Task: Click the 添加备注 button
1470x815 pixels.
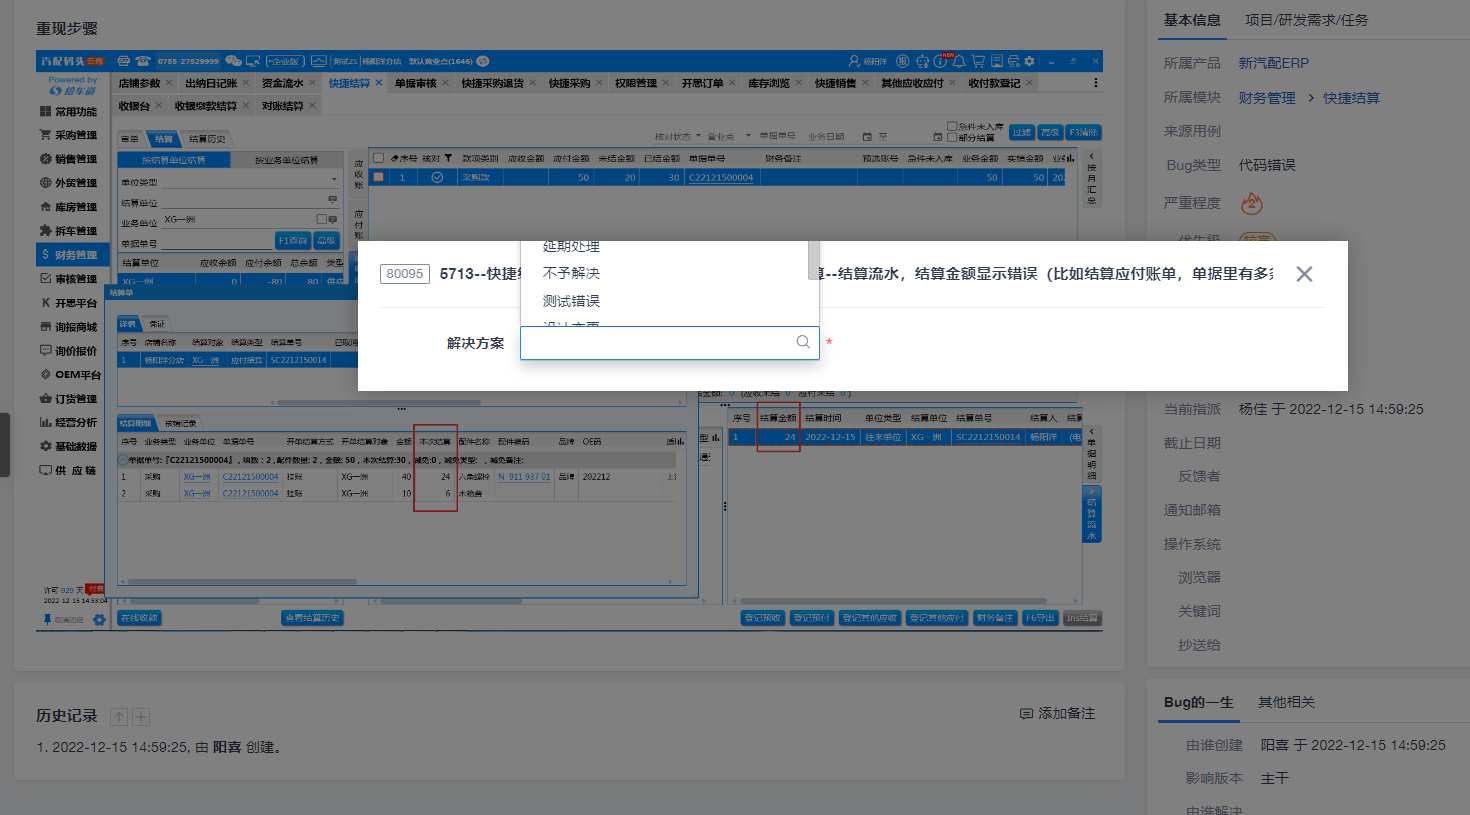Action: click(1057, 713)
